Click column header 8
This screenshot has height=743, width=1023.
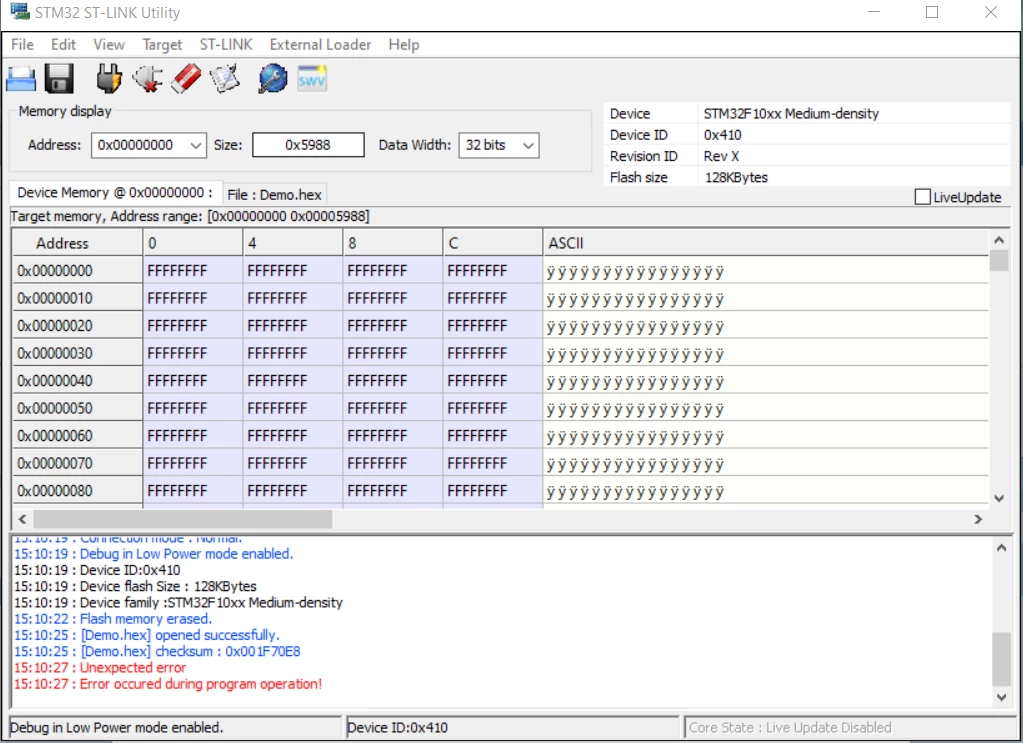[393, 243]
